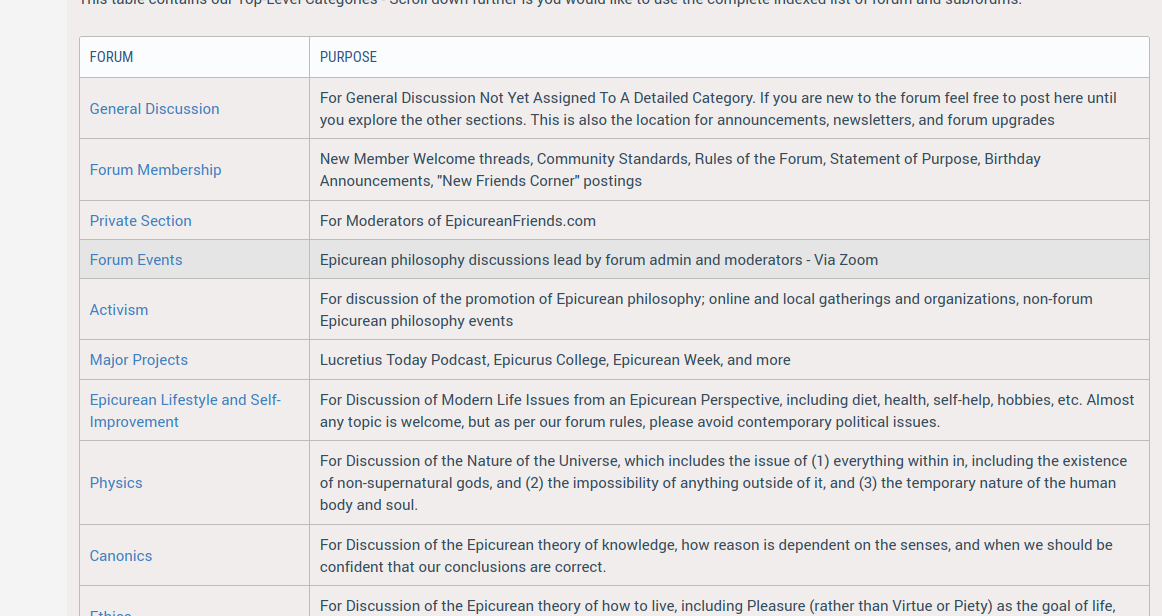Click the Lucretius Today Podcast description text
1162x616 pixels.
[555, 360]
